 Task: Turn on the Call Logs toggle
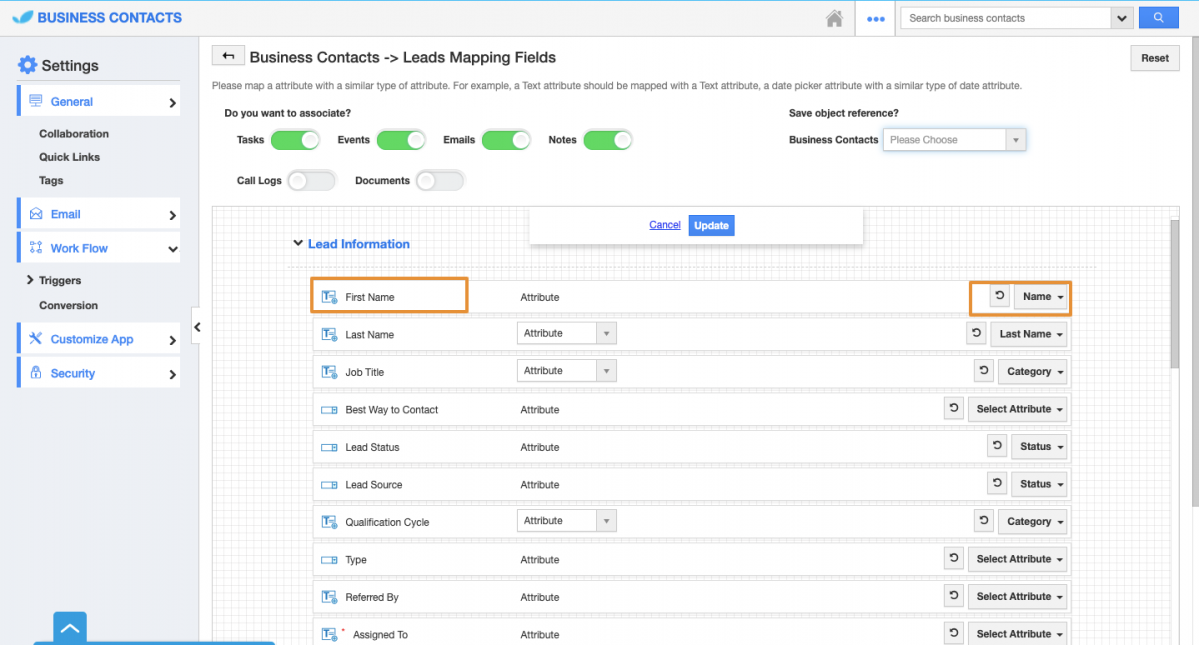tap(311, 181)
